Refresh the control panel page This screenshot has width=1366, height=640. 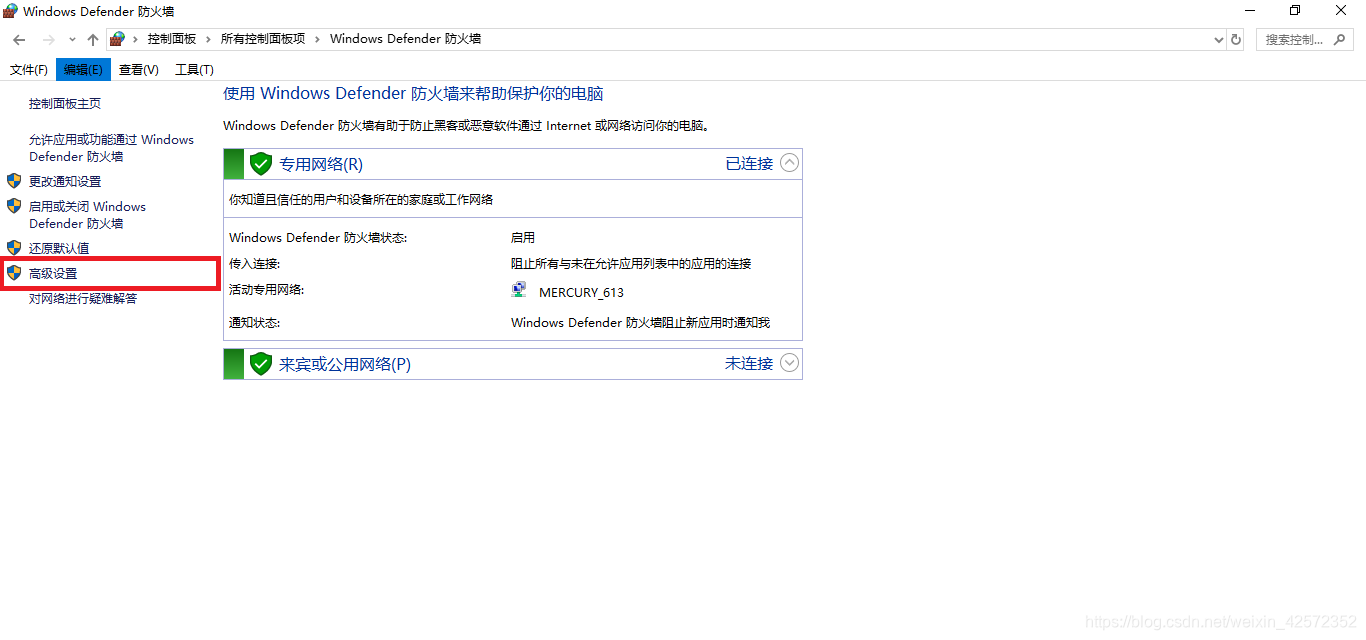tap(1236, 40)
